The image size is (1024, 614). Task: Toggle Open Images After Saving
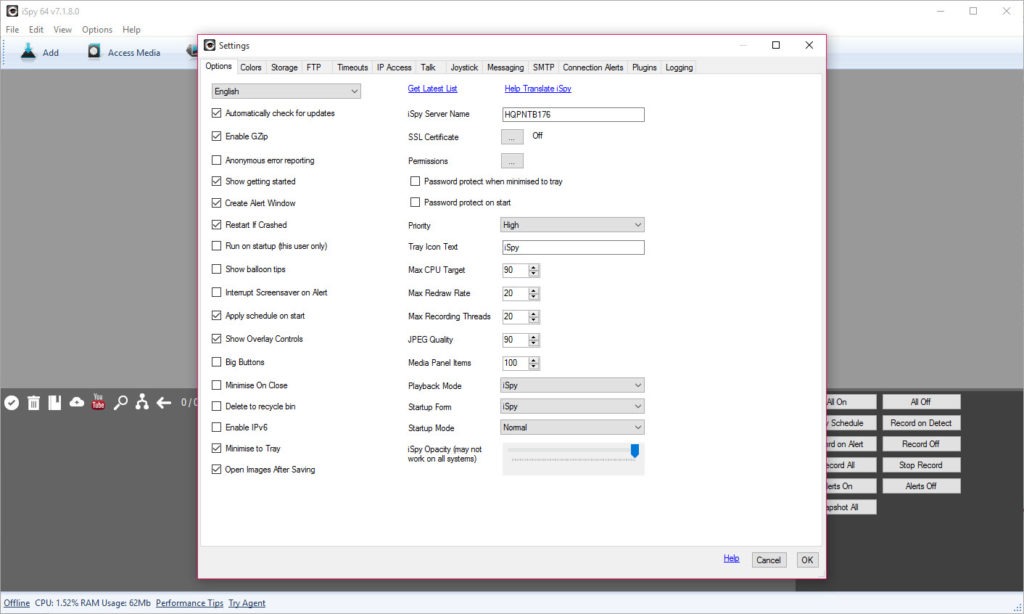click(x=216, y=469)
